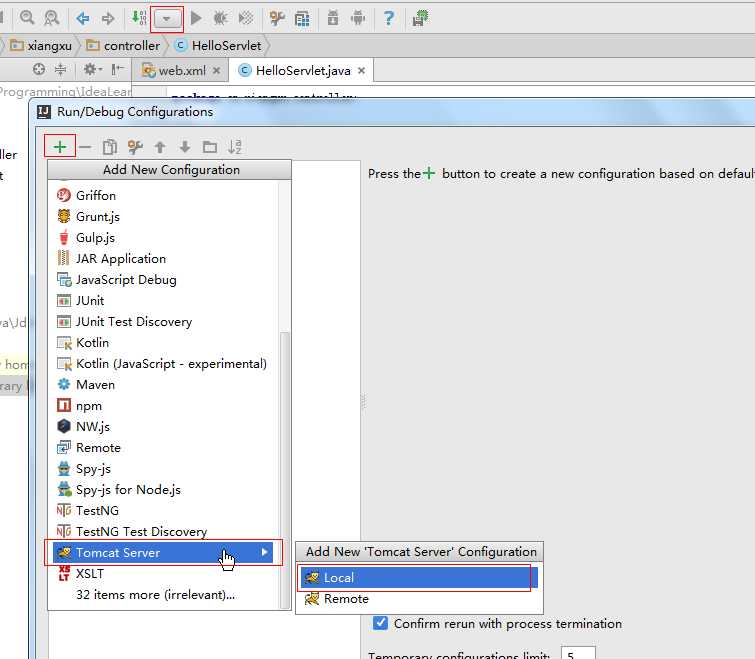
Task: Click the Move Down arrow icon in dialog
Action: (x=185, y=147)
